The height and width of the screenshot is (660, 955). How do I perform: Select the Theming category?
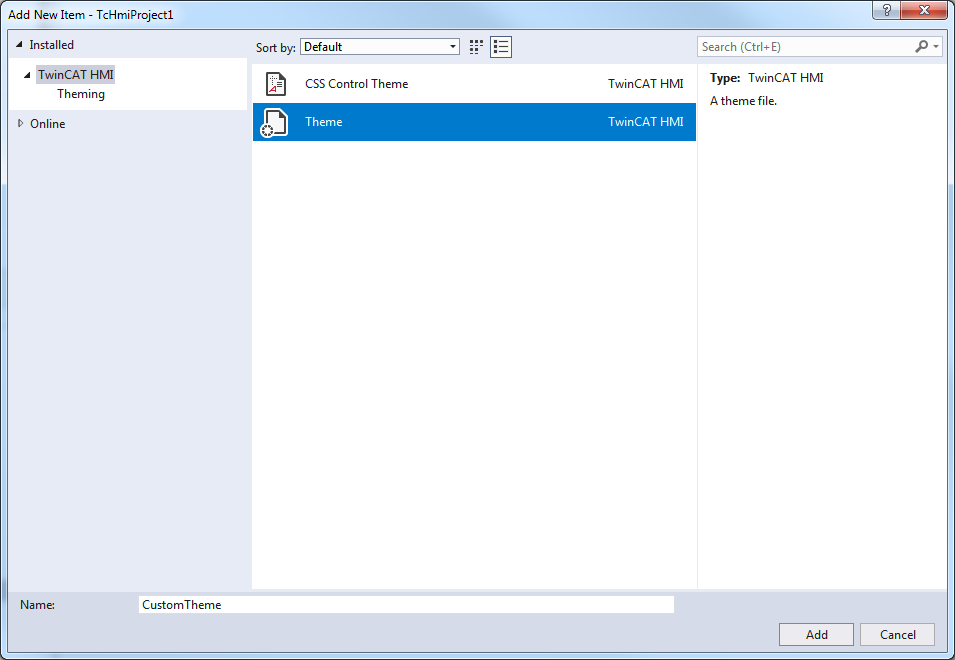pyautogui.click(x=81, y=94)
